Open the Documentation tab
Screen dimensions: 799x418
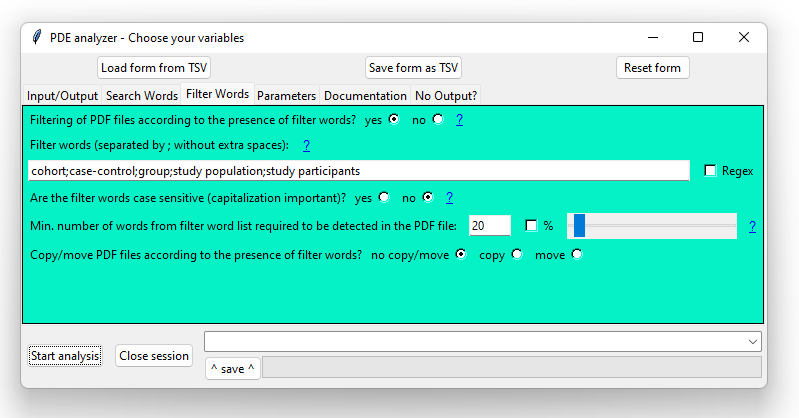pyautogui.click(x=364, y=96)
